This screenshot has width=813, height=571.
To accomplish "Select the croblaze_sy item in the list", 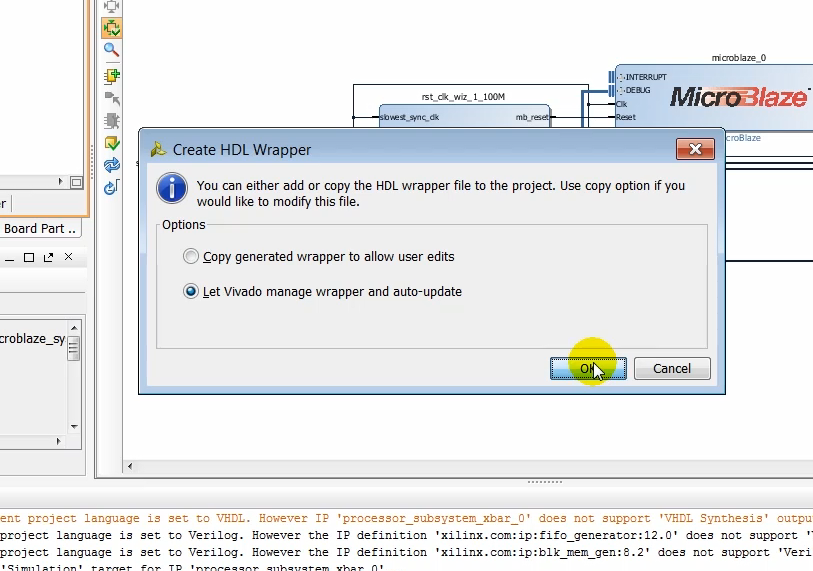I will [x=32, y=339].
